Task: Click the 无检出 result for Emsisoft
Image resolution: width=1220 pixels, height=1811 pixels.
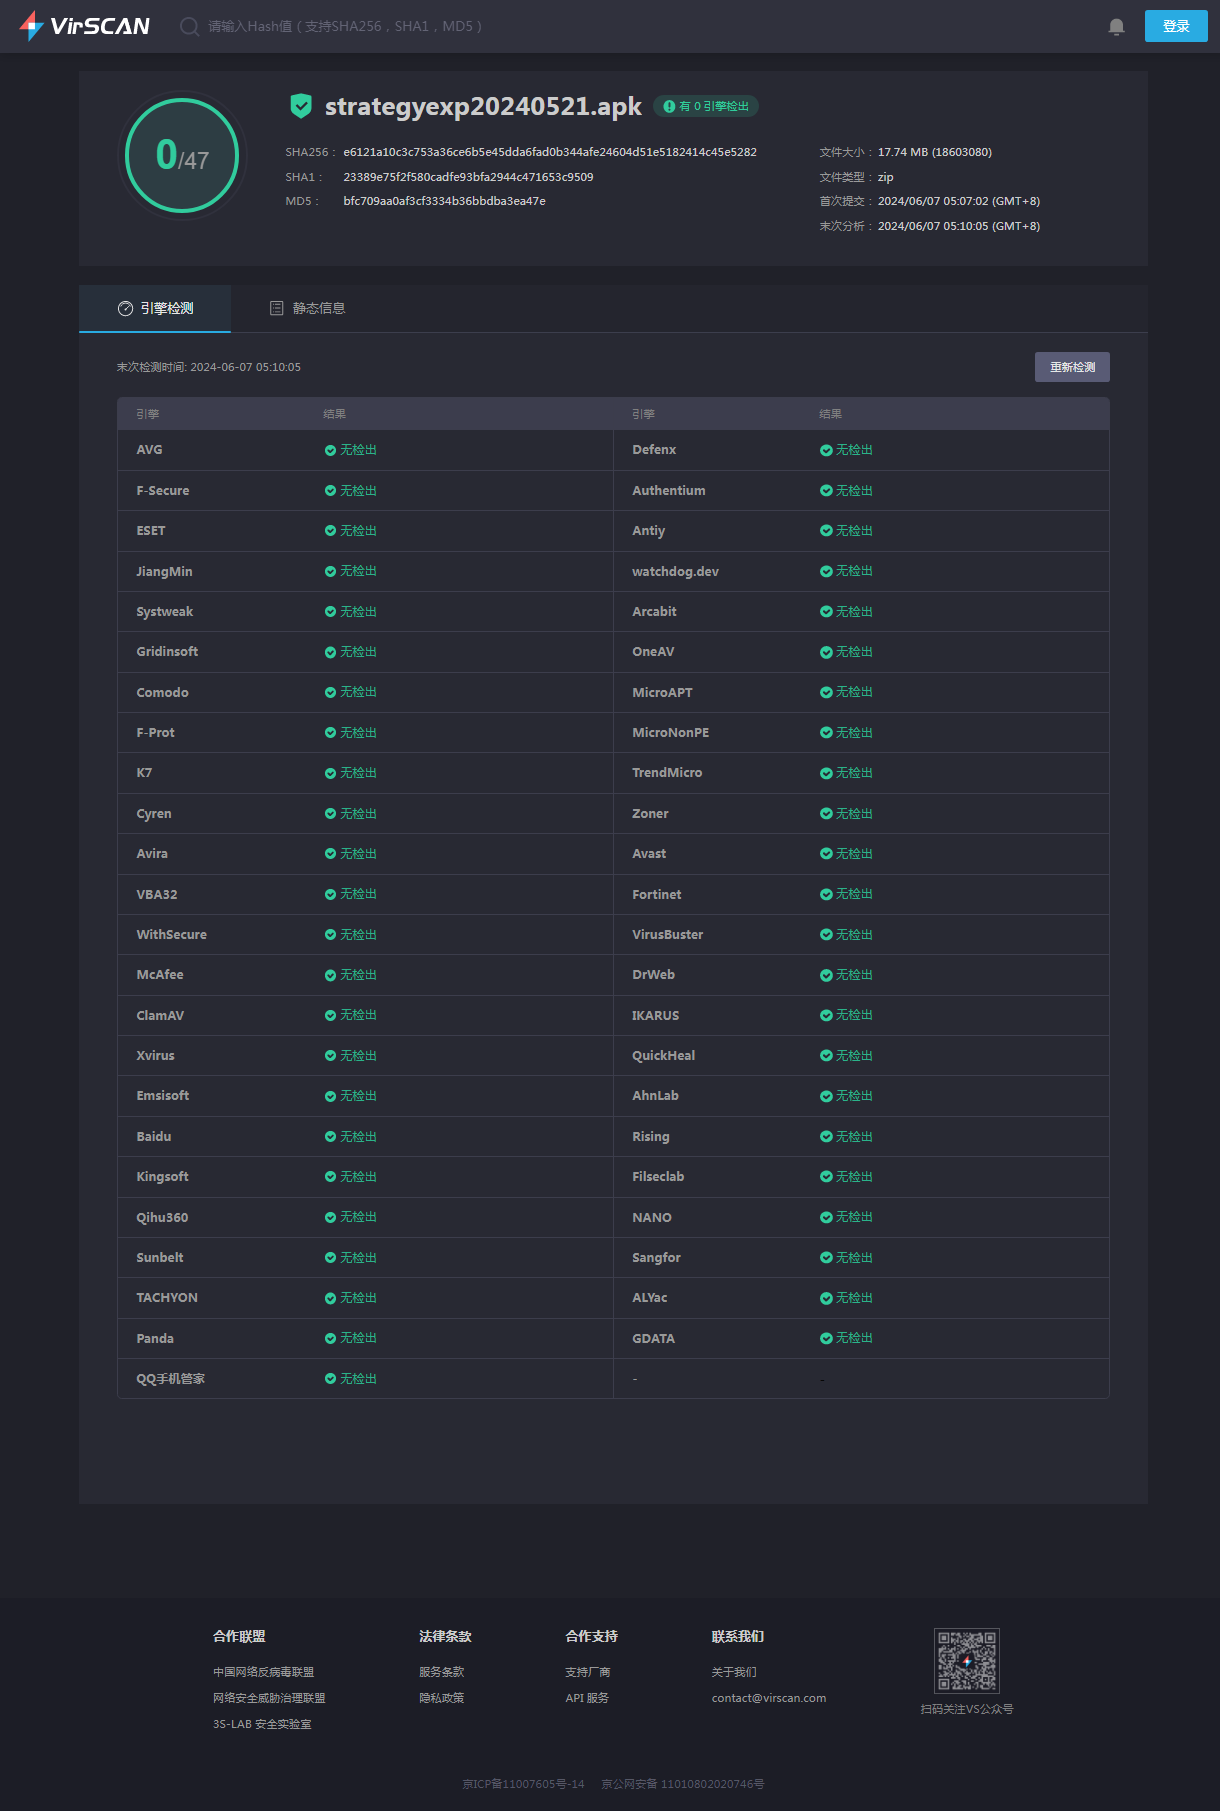Action: click(x=358, y=1096)
